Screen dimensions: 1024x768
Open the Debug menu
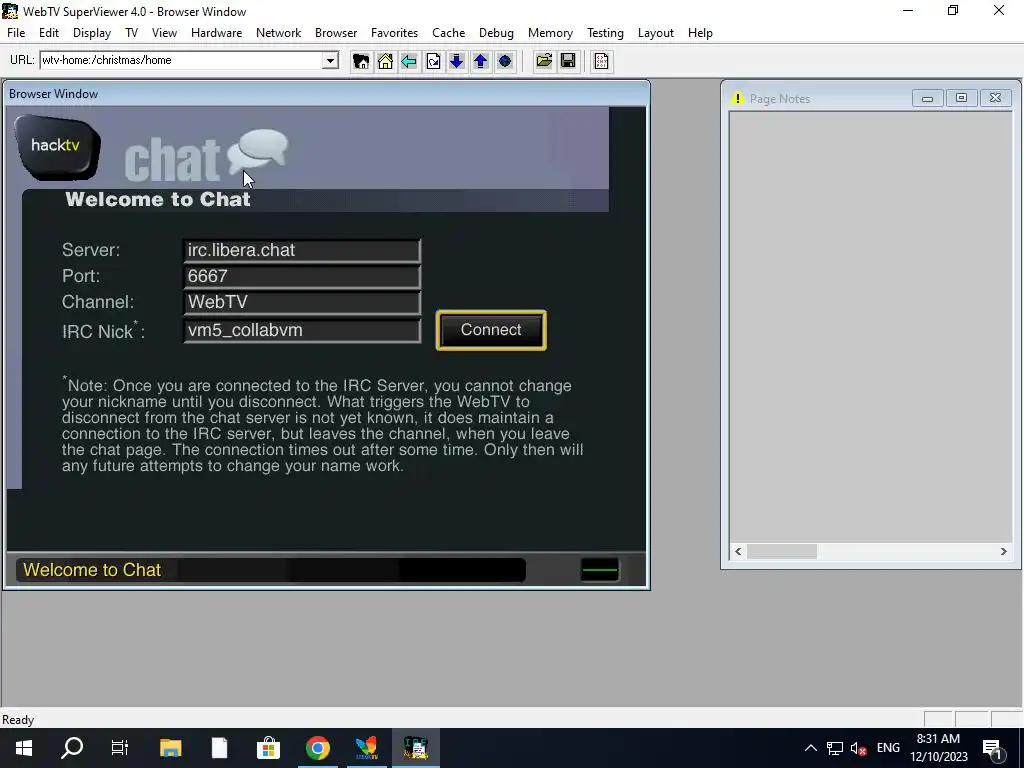(x=496, y=33)
